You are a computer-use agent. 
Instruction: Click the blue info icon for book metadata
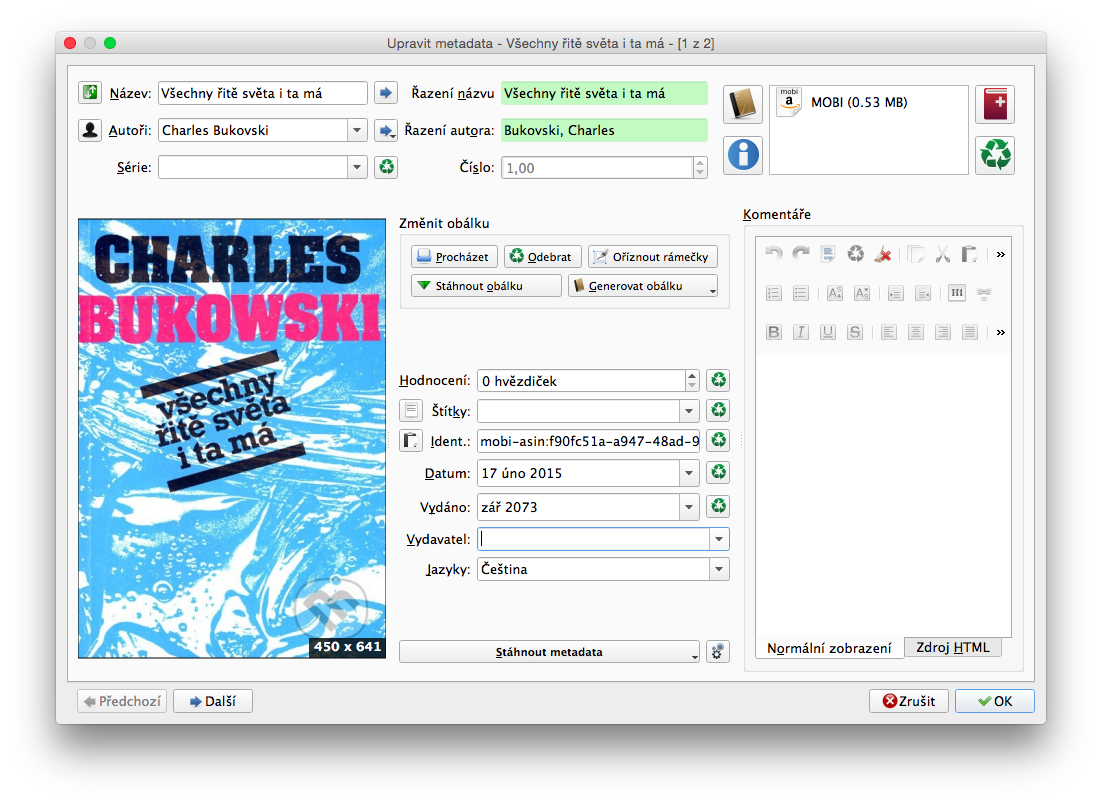tap(743, 155)
